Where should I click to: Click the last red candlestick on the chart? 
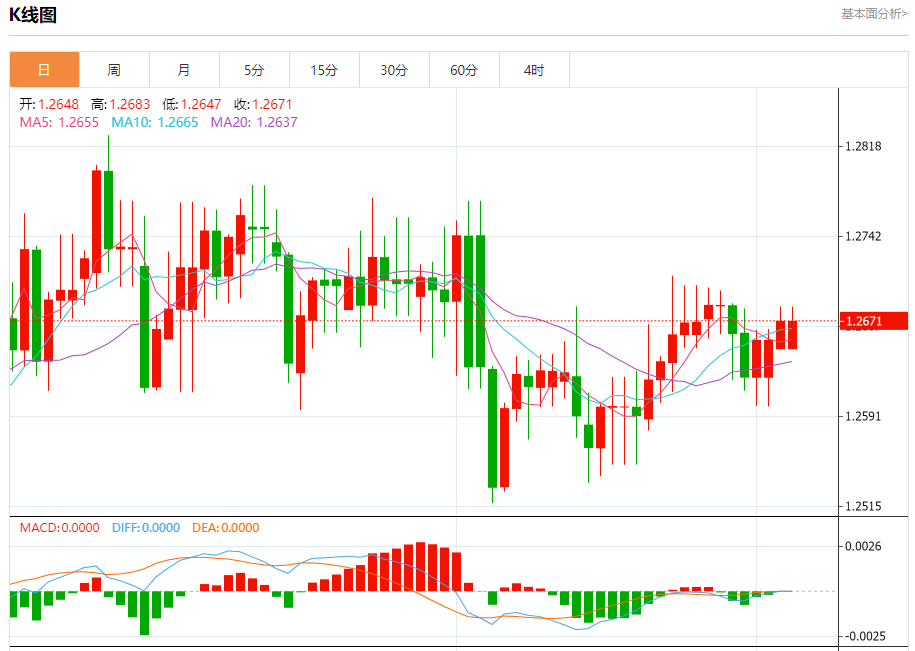[792, 334]
